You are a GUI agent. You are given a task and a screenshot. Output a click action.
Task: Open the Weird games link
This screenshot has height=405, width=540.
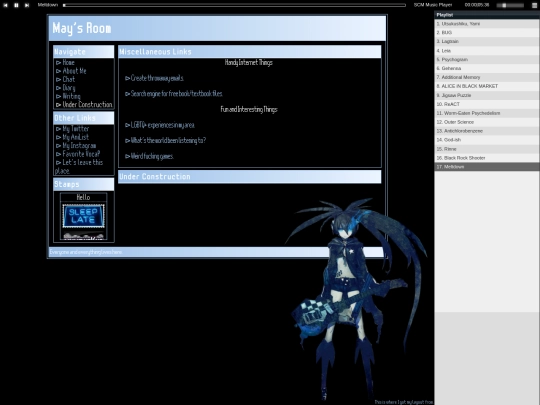click(x=152, y=156)
